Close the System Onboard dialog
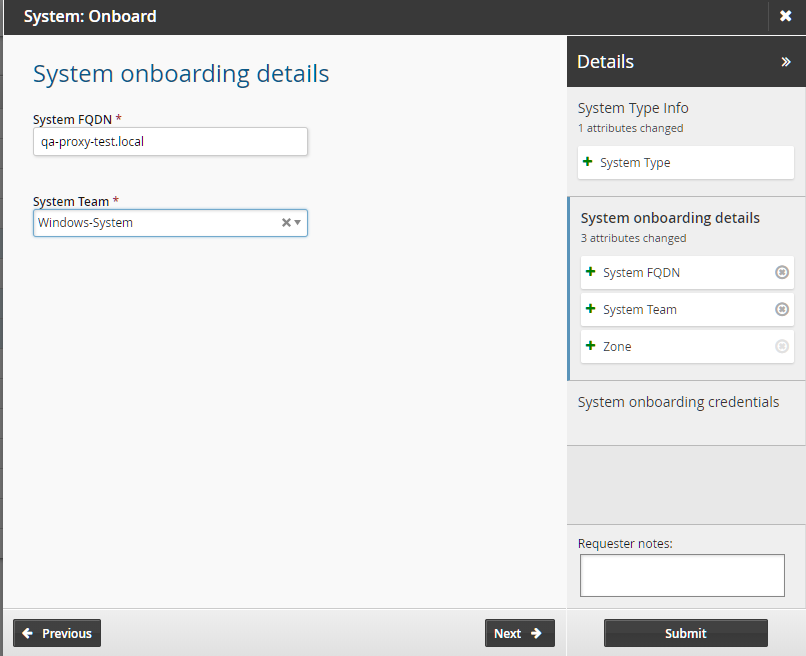The image size is (806, 656). pyautogui.click(x=785, y=16)
